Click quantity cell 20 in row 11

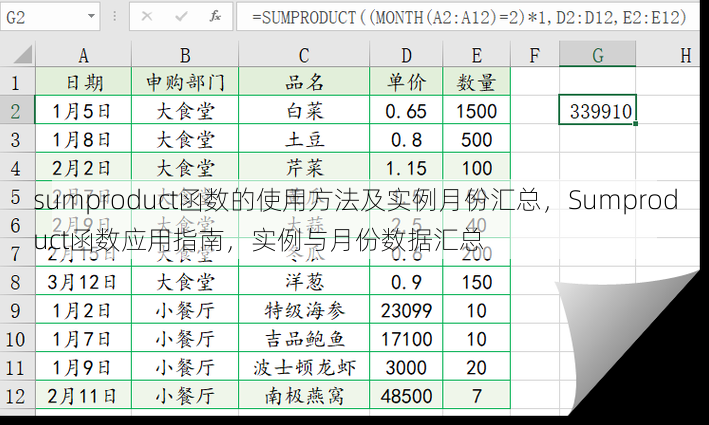477,367
